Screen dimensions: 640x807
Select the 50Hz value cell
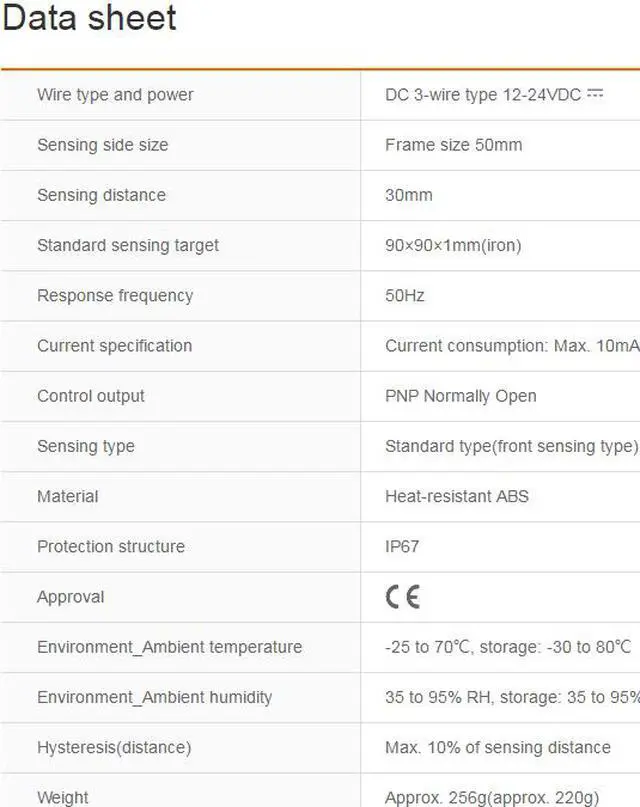click(404, 296)
